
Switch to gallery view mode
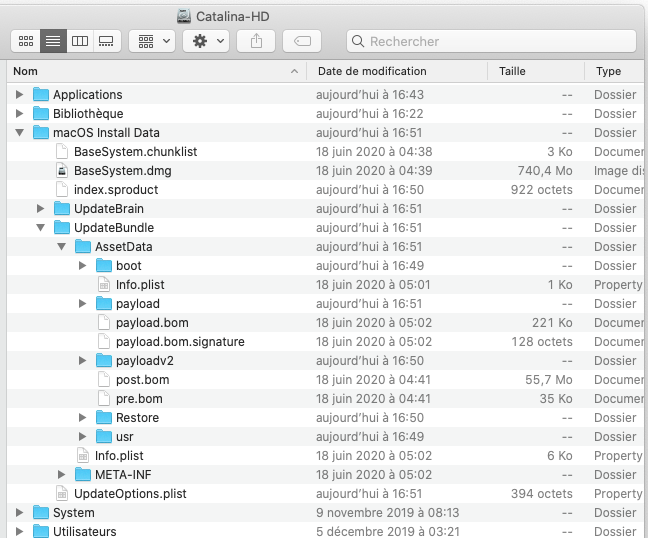(x=107, y=41)
